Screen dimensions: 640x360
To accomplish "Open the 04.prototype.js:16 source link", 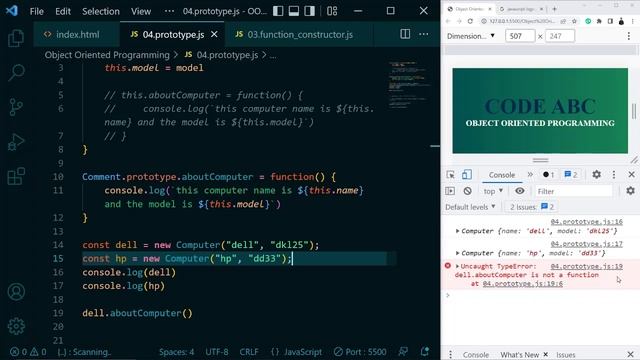I will coord(586,222).
